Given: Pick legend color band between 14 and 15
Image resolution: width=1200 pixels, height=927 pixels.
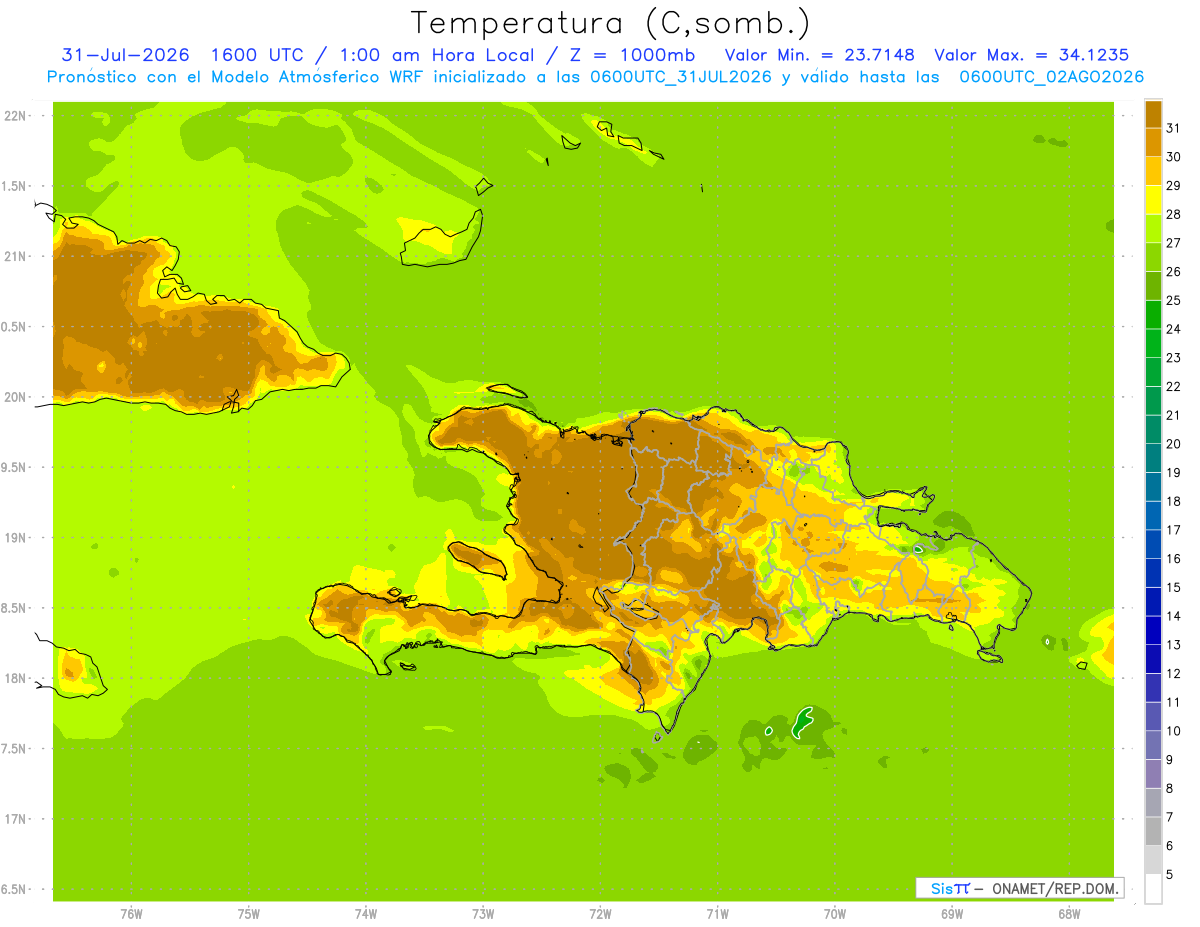Looking at the screenshot, I should coord(1153,602).
